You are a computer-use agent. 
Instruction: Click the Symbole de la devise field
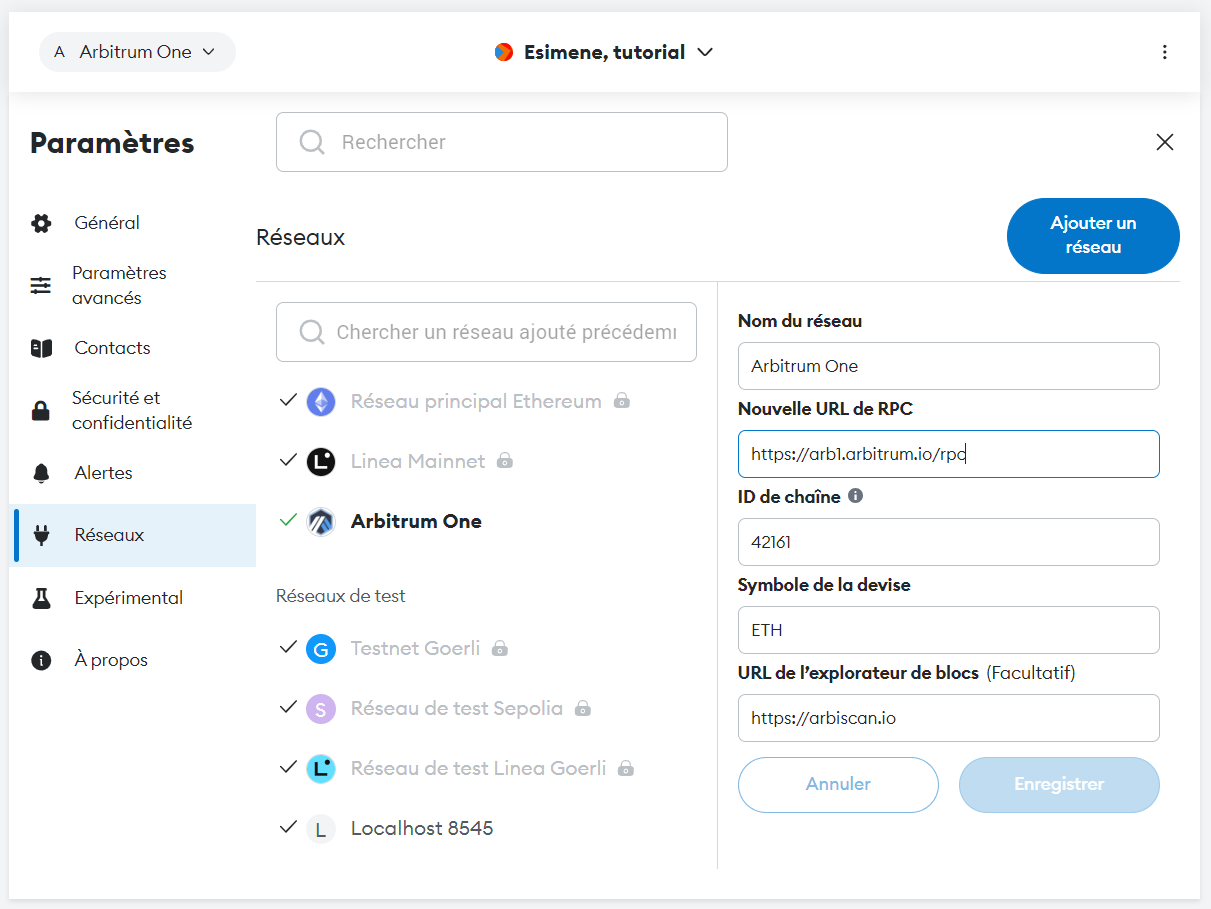pyautogui.click(x=949, y=630)
